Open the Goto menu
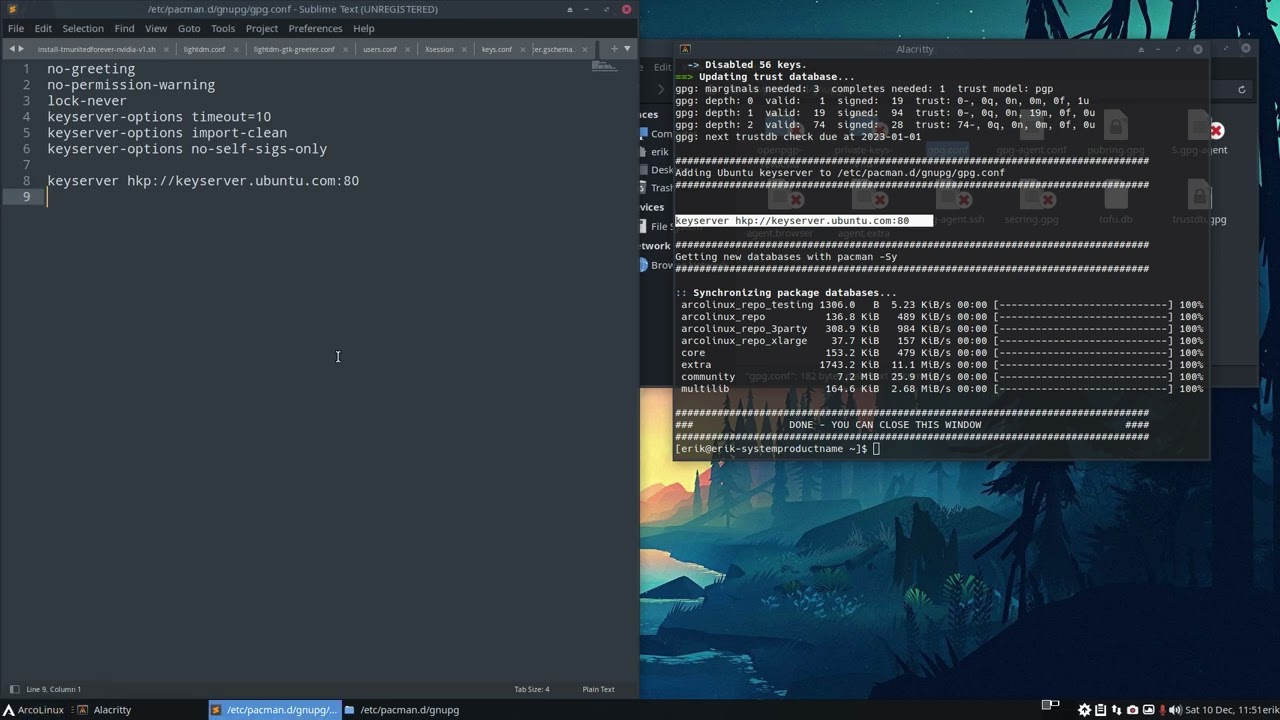Screen dimensions: 1280x720 tap(189, 28)
